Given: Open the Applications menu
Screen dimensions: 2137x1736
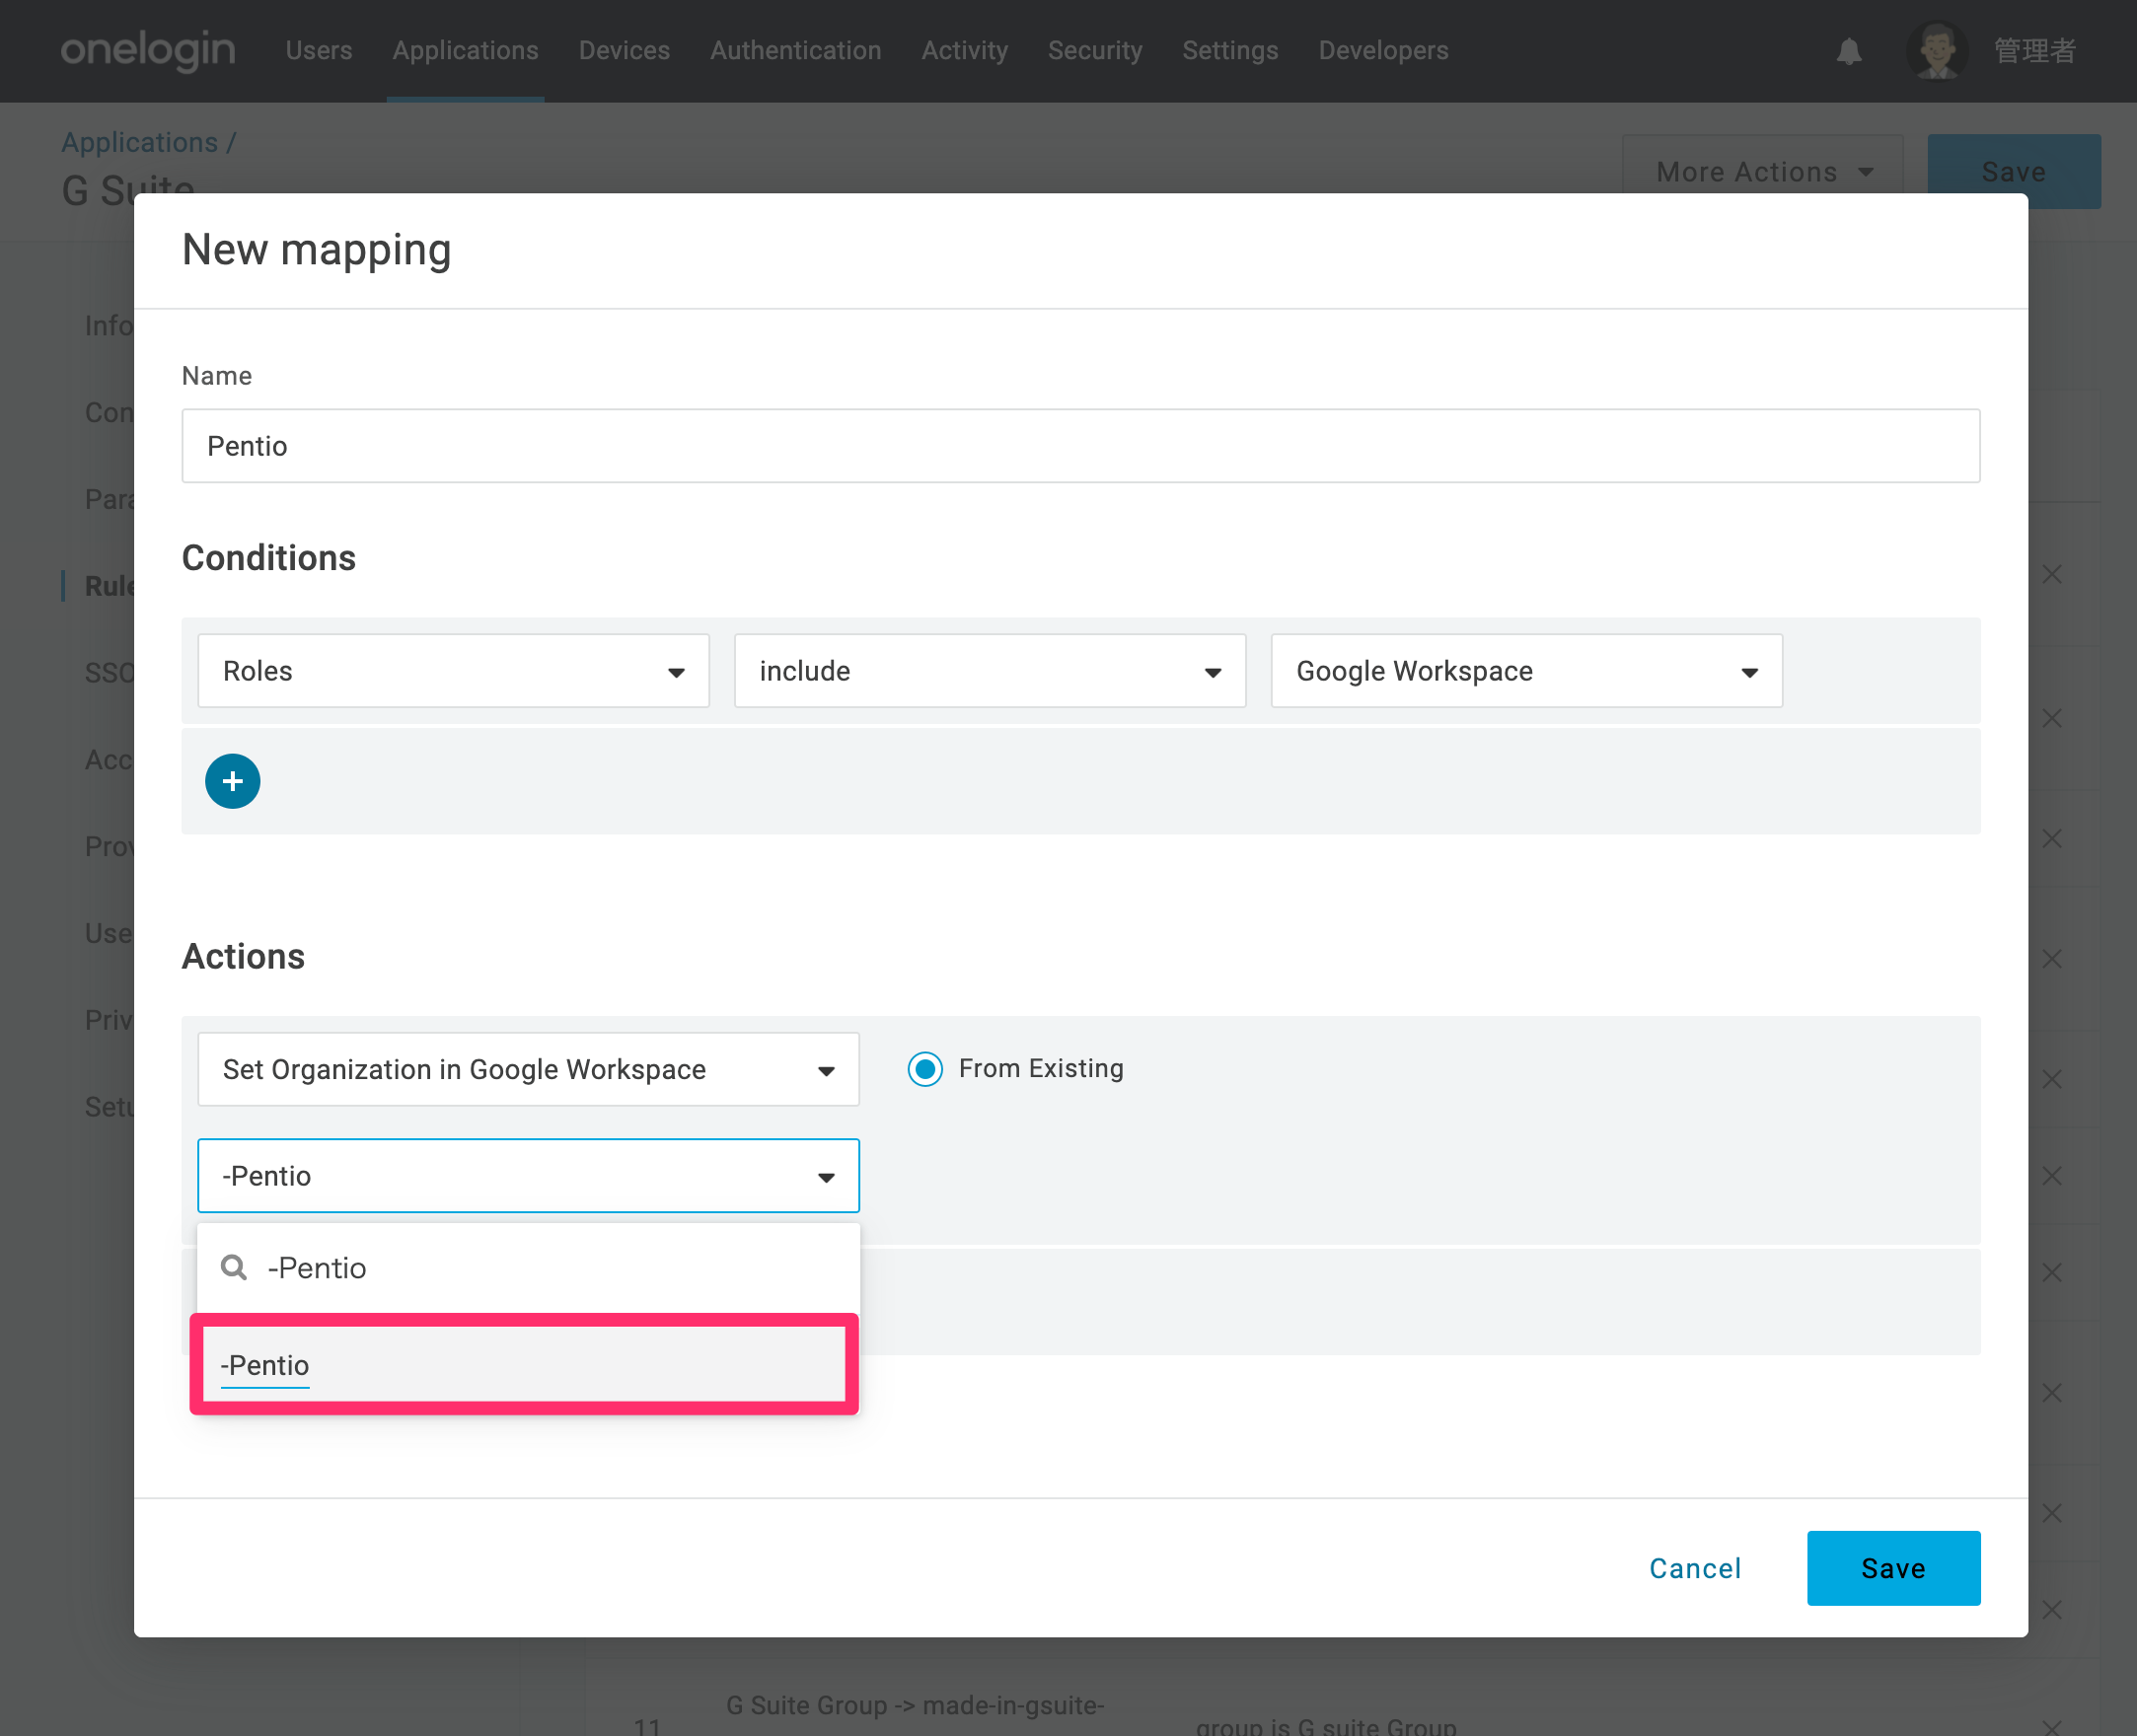Looking at the screenshot, I should tap(465, 50).
